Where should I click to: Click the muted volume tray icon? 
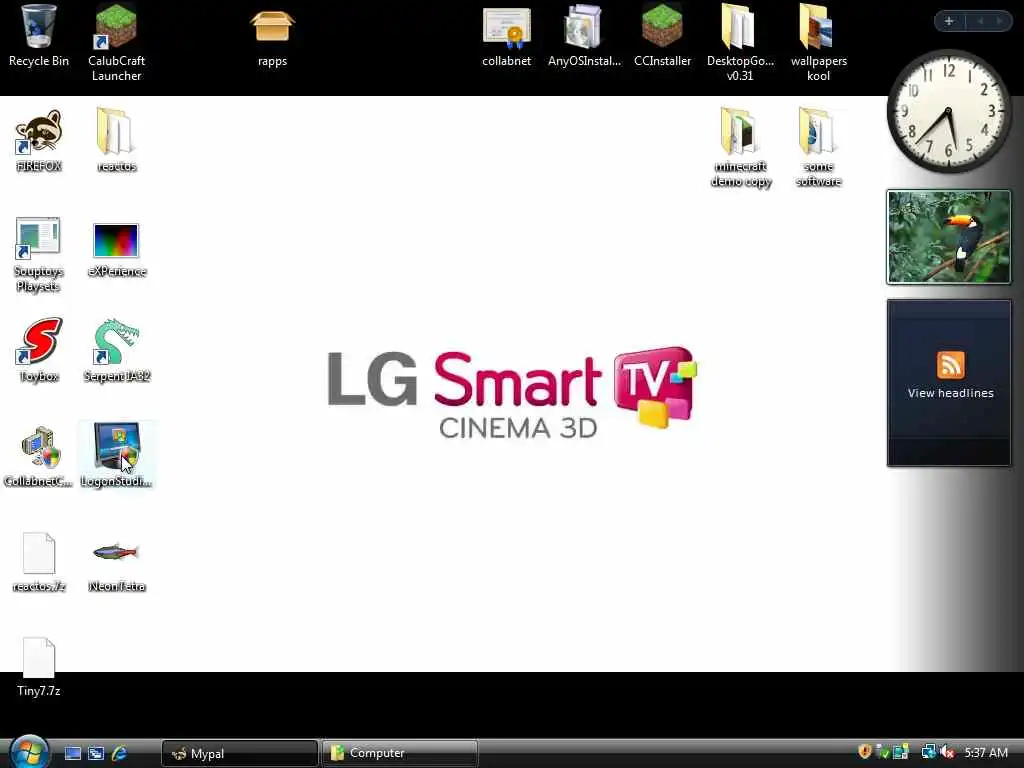pos(948,752)
